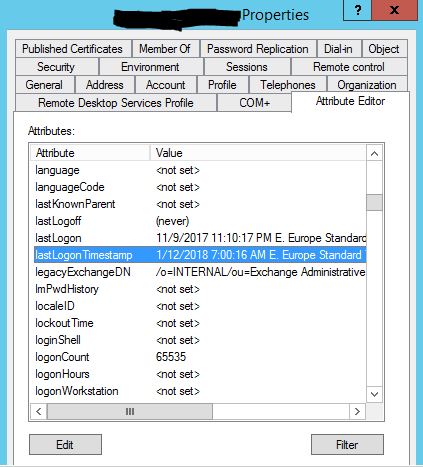Select the languageCode attribute row

pos(199,187)
